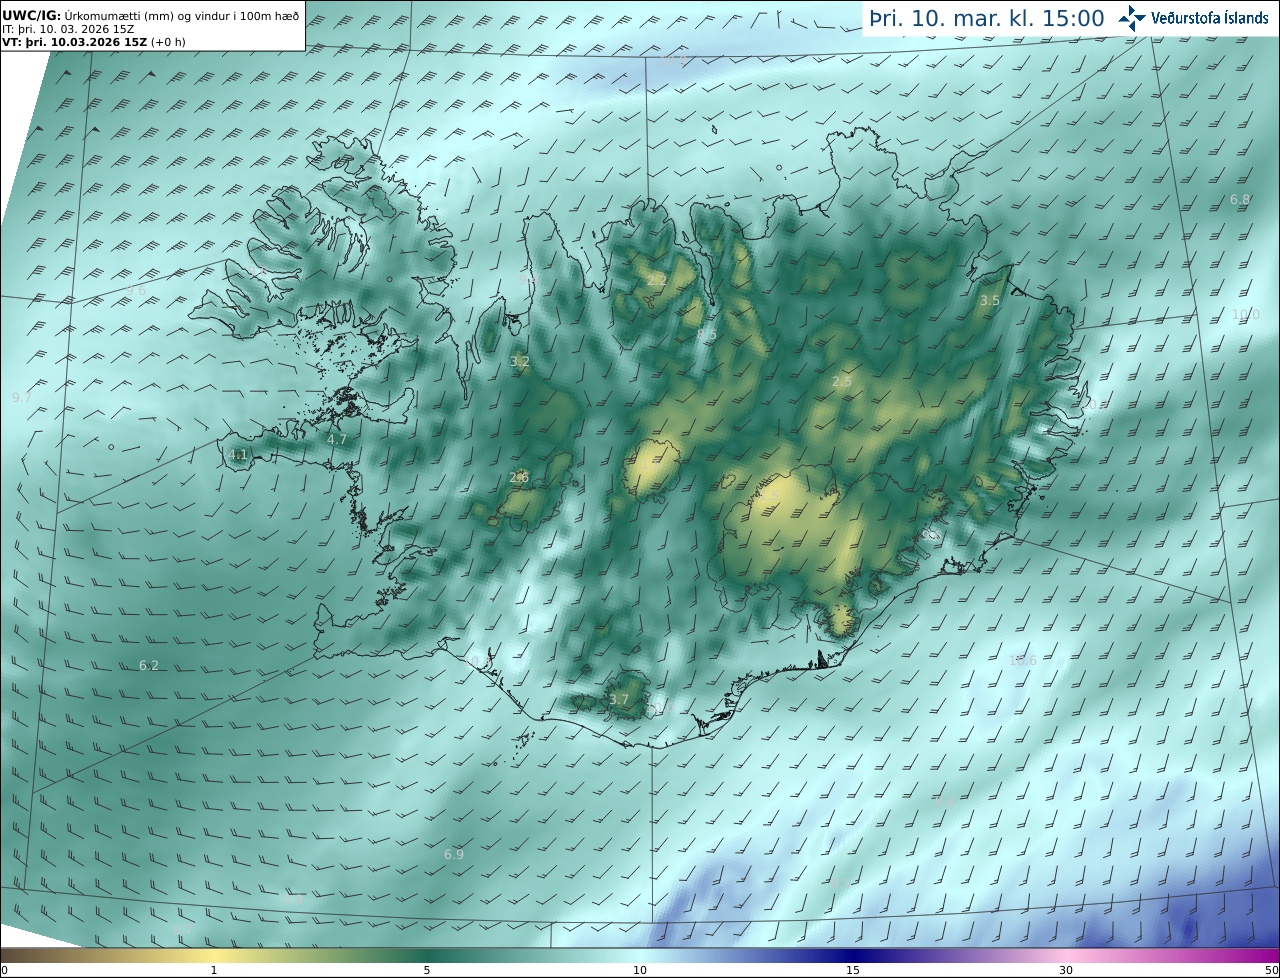This screenshot has width=1280, height=978.
Task: Click the IT: þri. 10. 03. 2026 15Z line
Action: (x=68, y=29)
